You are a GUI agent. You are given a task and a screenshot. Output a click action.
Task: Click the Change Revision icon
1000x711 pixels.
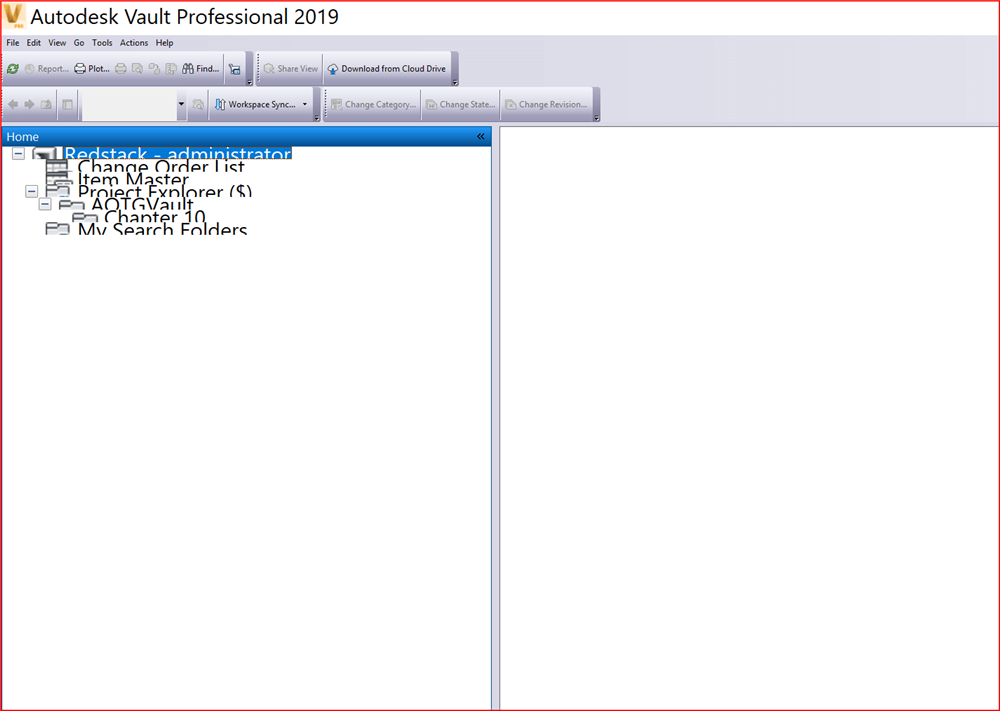511,104
